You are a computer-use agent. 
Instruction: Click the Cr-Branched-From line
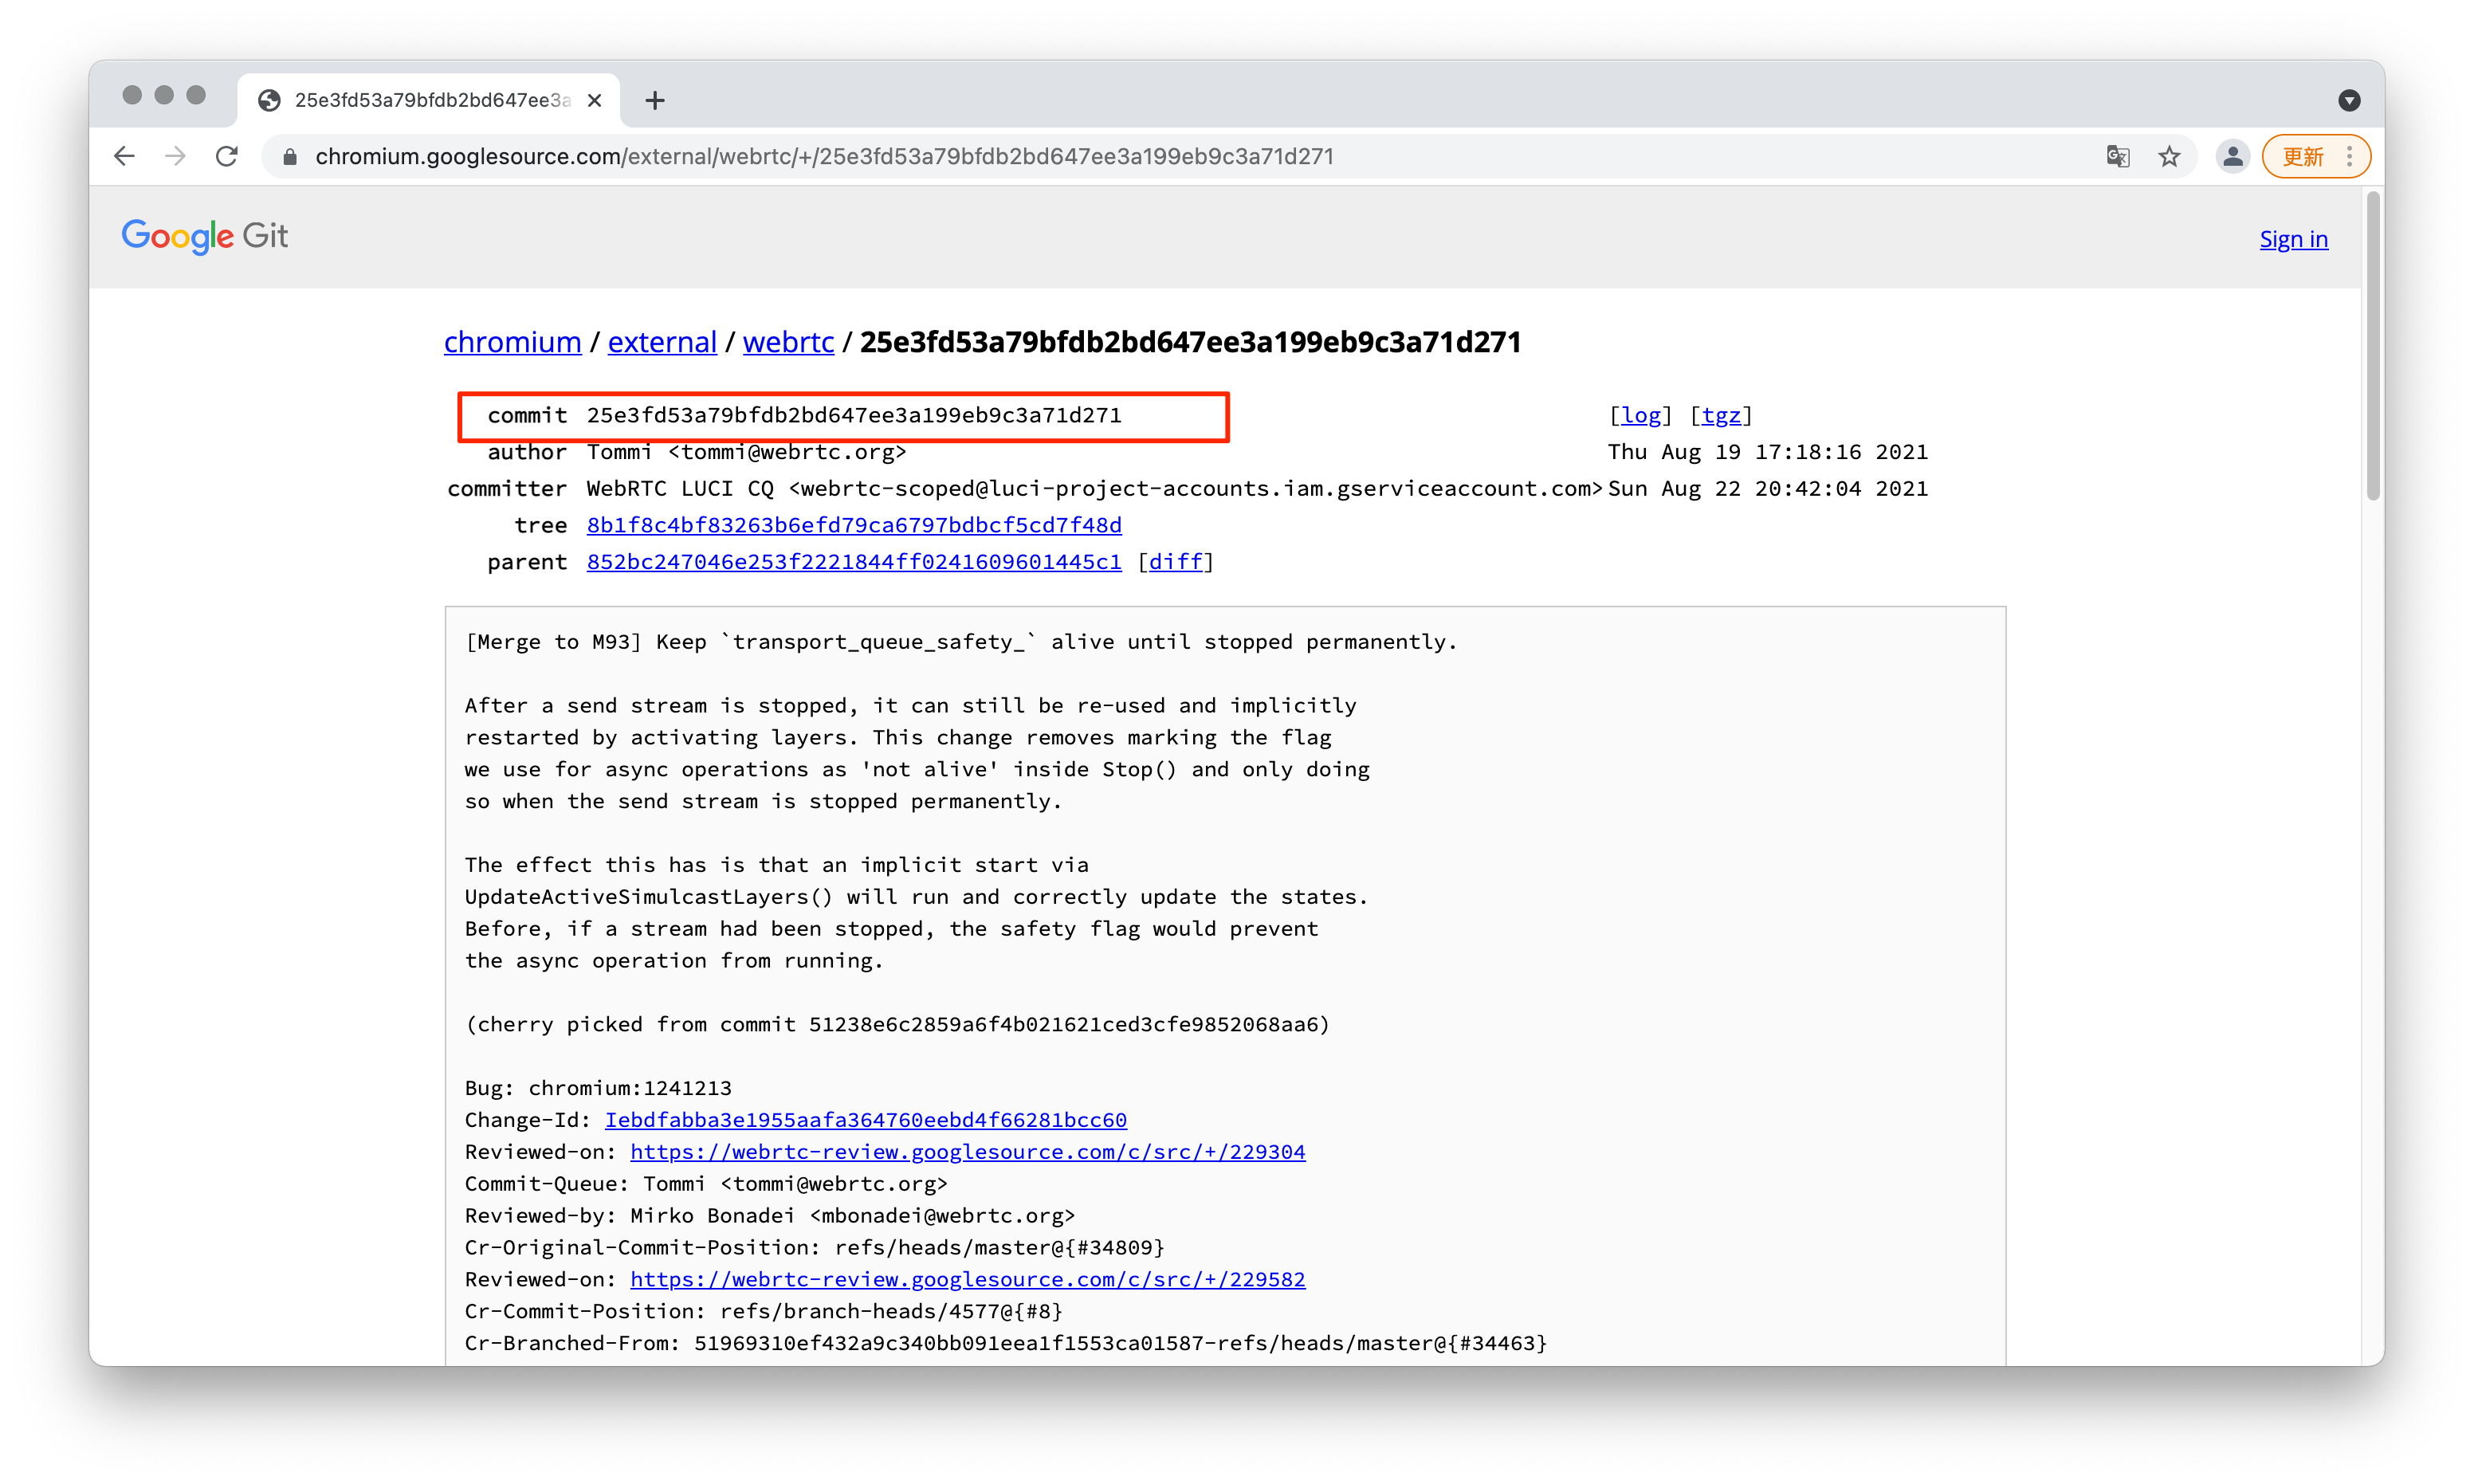[1006, 1343]
